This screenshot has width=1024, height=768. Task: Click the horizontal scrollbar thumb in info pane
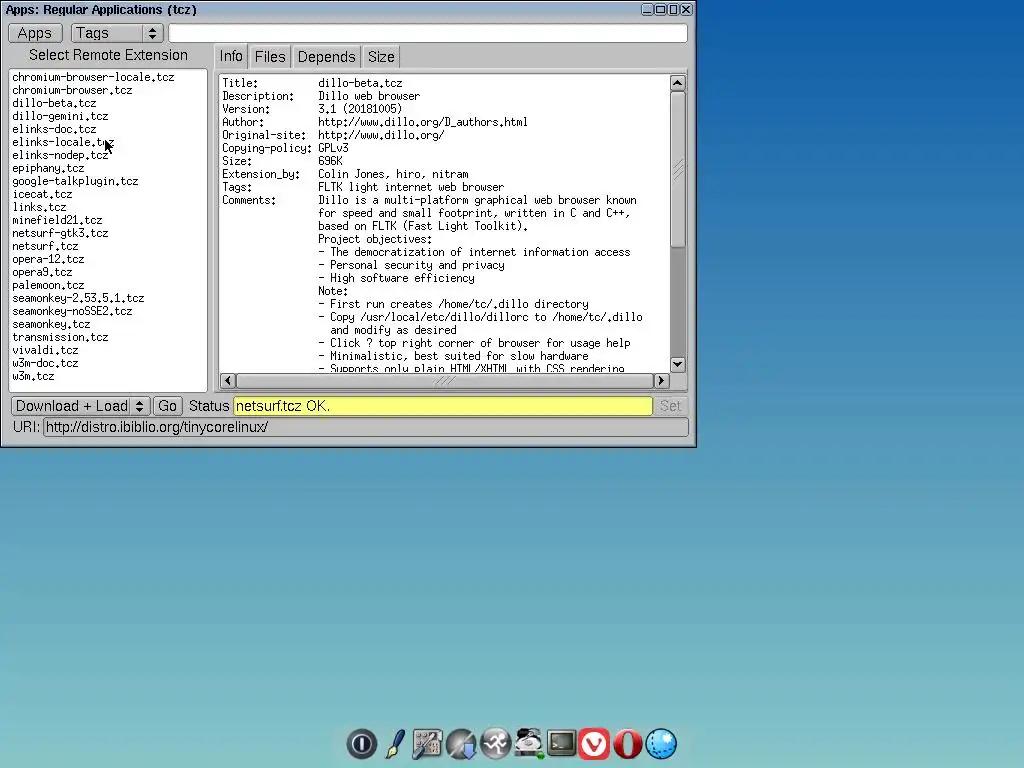[444, 381]
